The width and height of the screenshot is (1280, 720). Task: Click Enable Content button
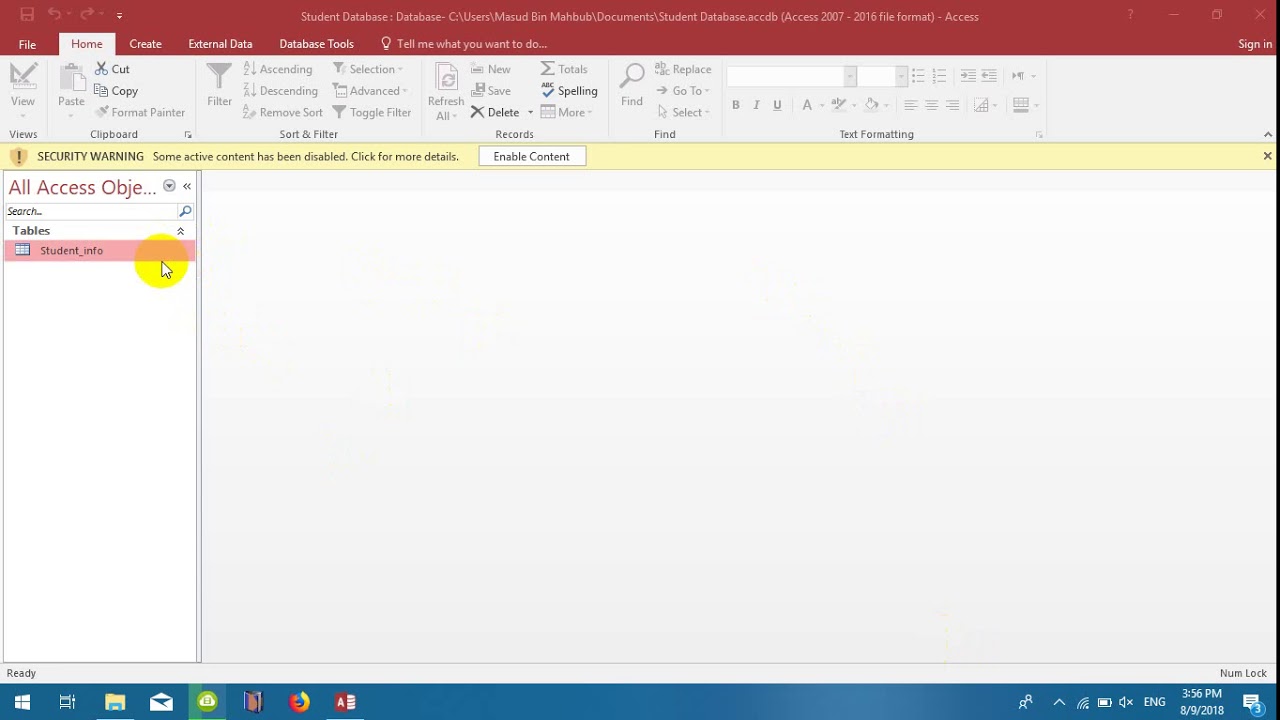coord(532,156)
